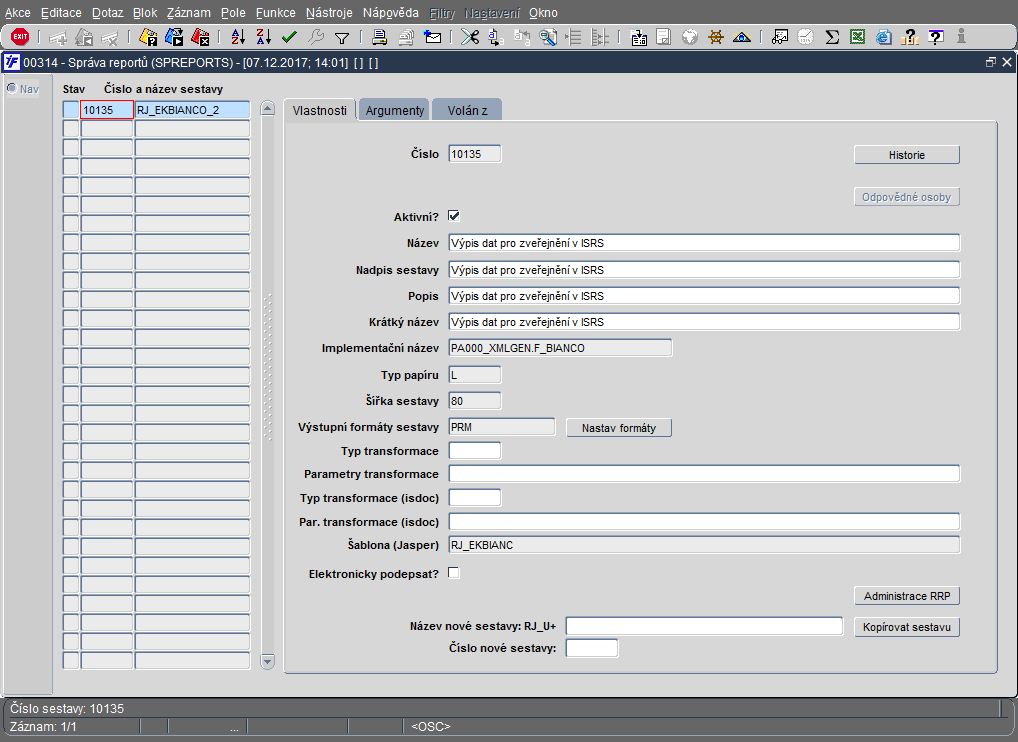Switch to the Volán z tab
This screenshot has height=742, width=1018.
[x=467, y=110]
